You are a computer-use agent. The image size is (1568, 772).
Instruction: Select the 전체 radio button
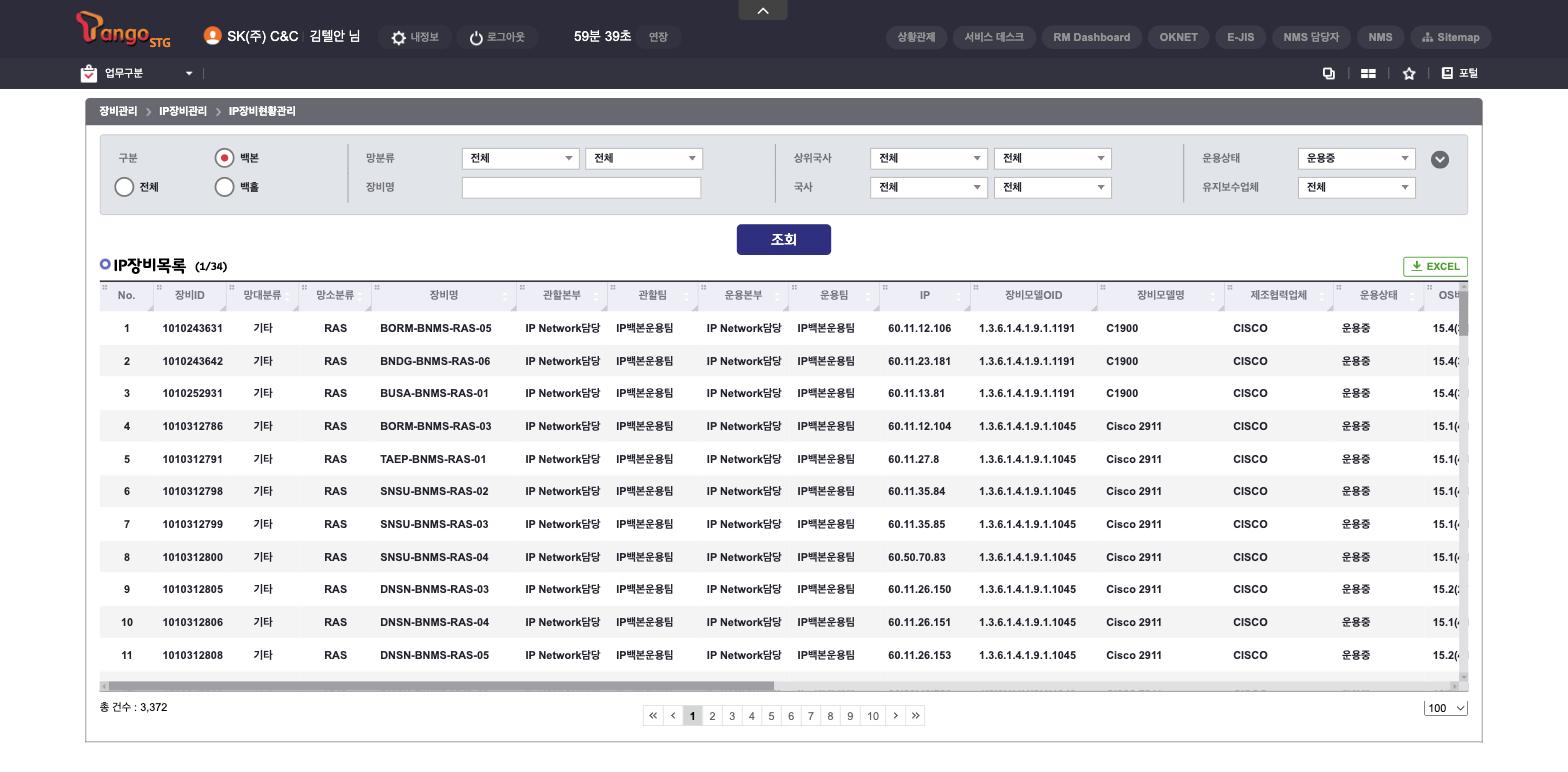pos(124,187)
